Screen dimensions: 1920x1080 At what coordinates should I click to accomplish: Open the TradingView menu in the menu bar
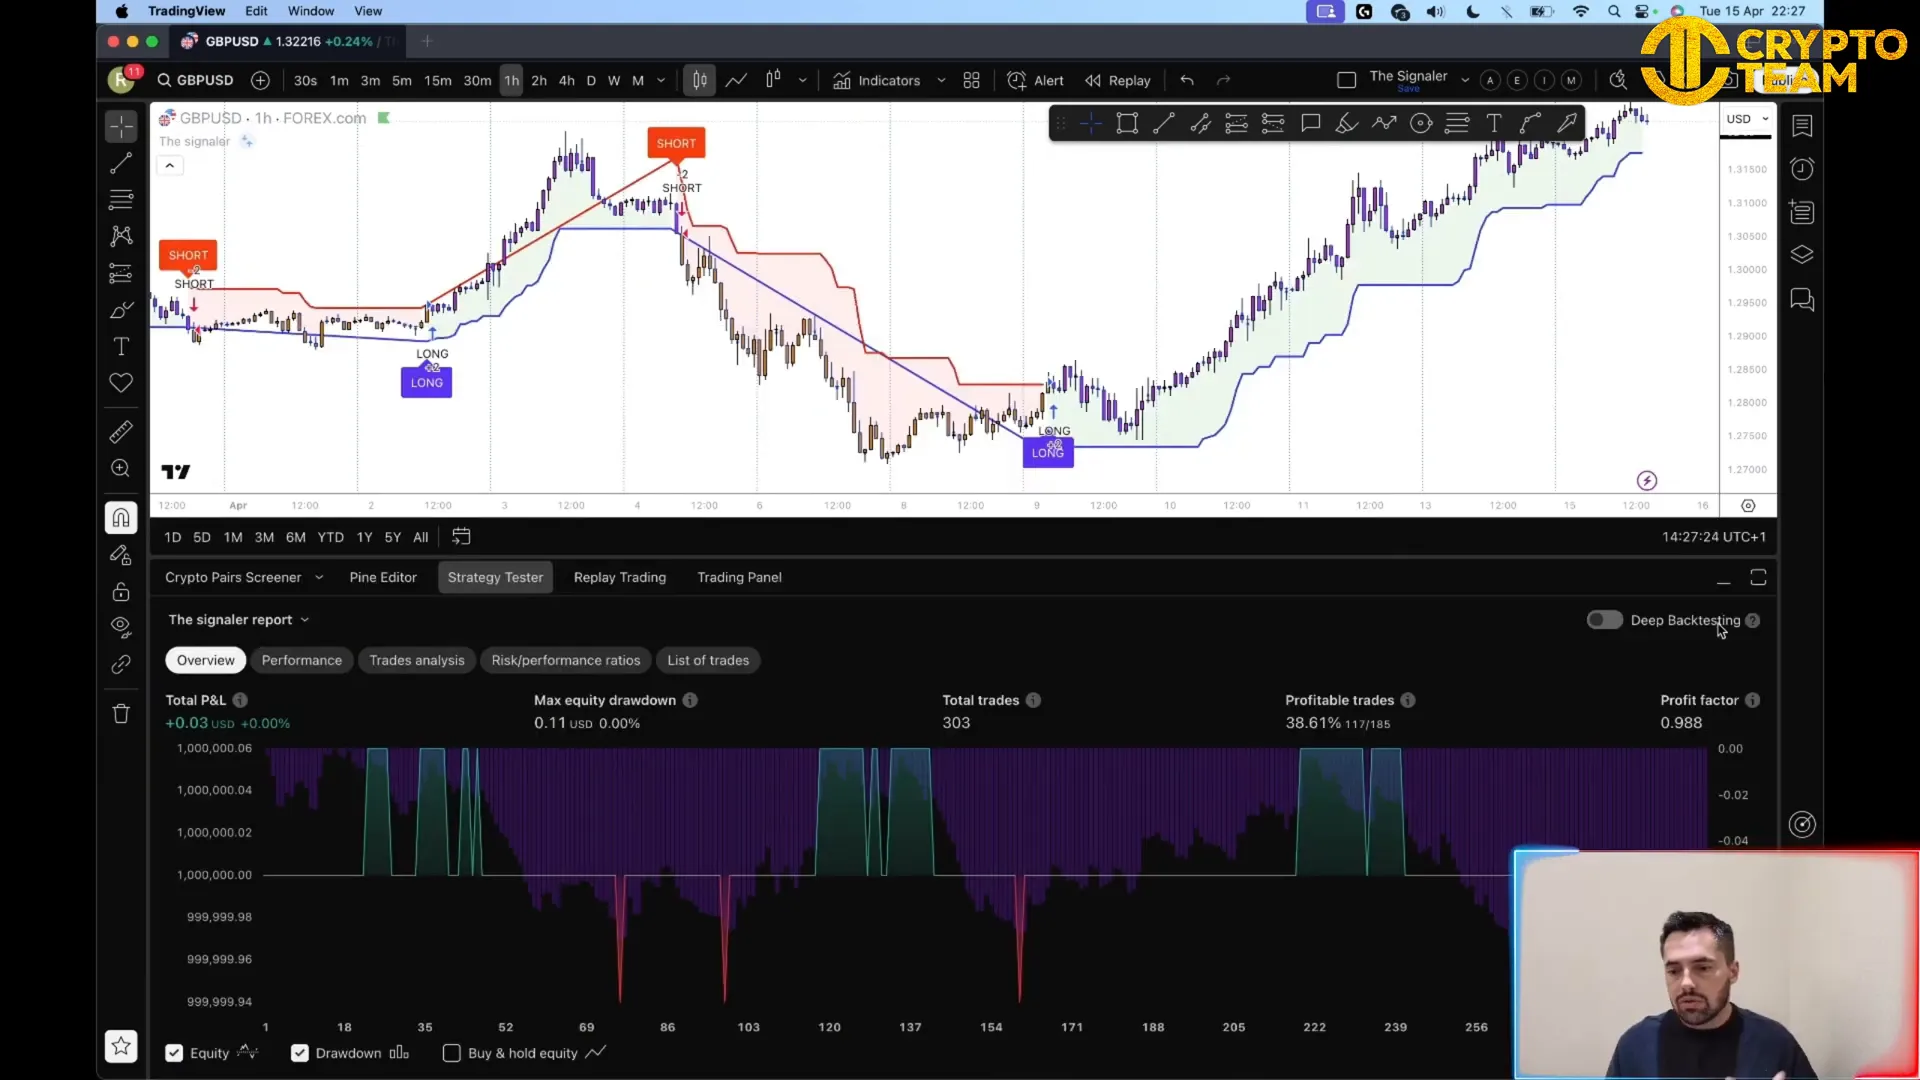[x=187, y=11]
